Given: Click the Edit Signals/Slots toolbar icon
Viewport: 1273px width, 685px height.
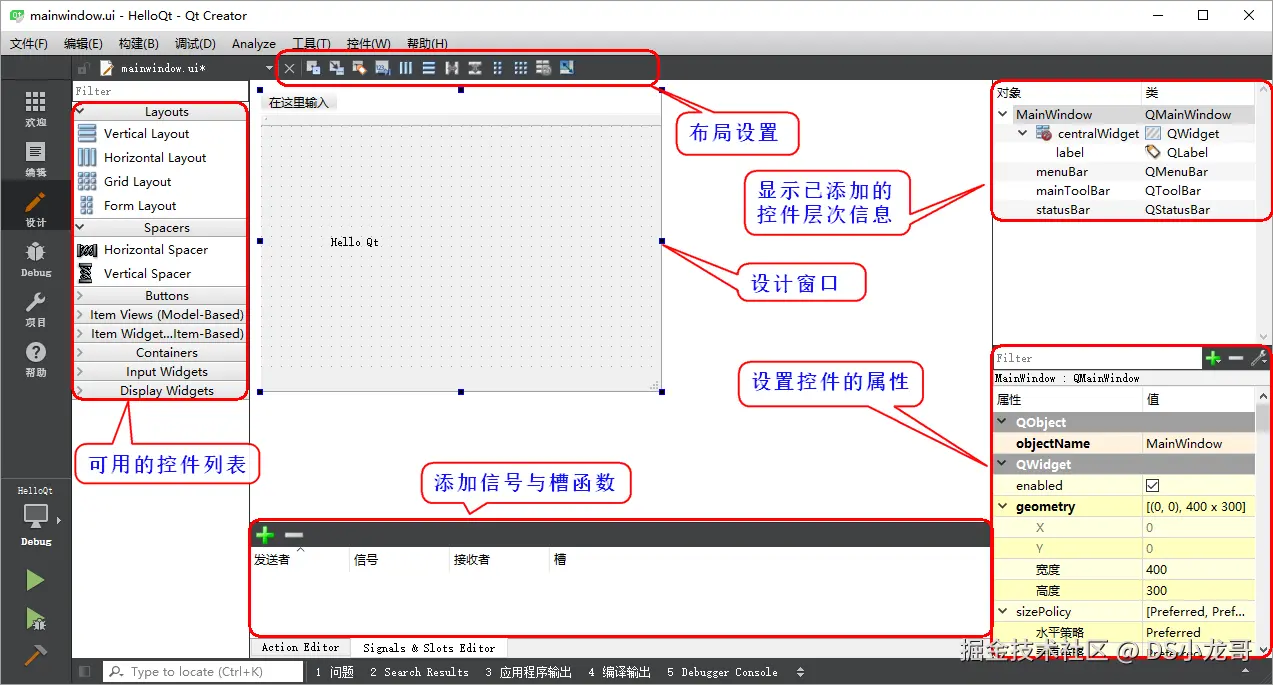Looking at the screenshot, I should point(336,68).
